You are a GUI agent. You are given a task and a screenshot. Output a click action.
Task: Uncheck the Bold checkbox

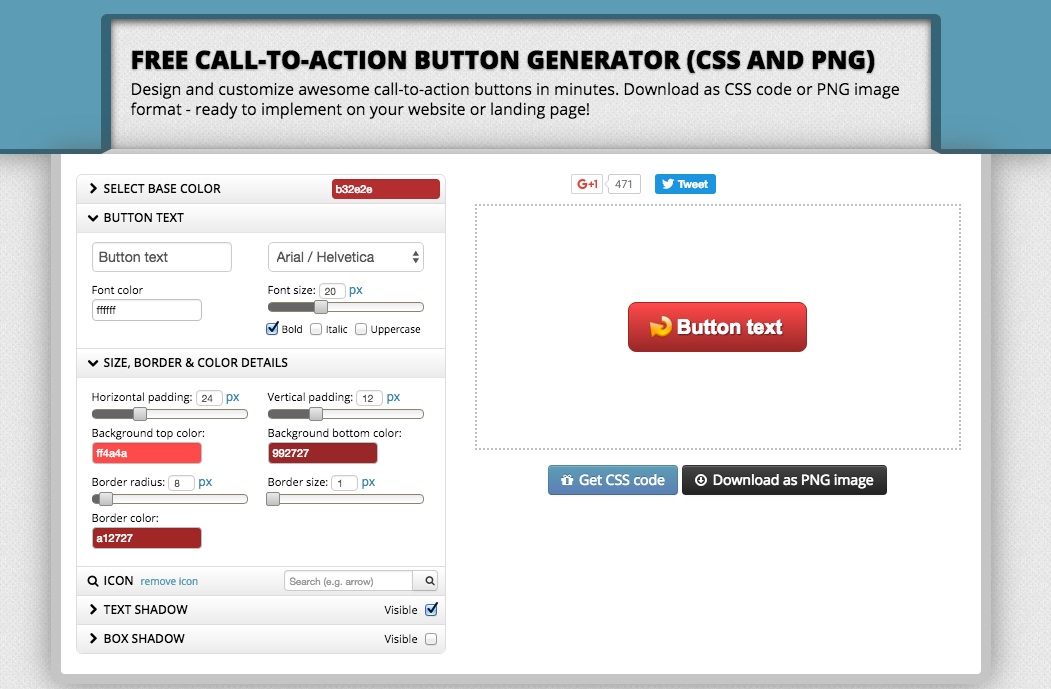[x=273, y=328]
